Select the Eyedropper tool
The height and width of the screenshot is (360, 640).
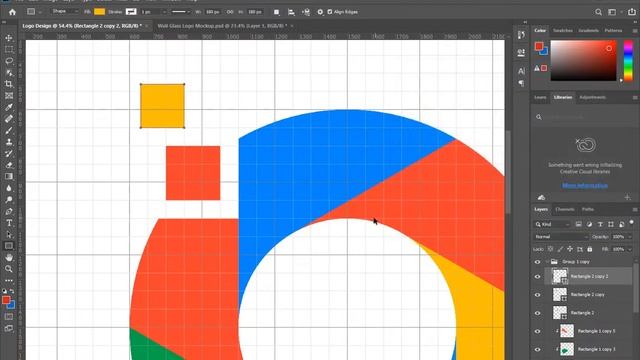[x=9, y=107]
